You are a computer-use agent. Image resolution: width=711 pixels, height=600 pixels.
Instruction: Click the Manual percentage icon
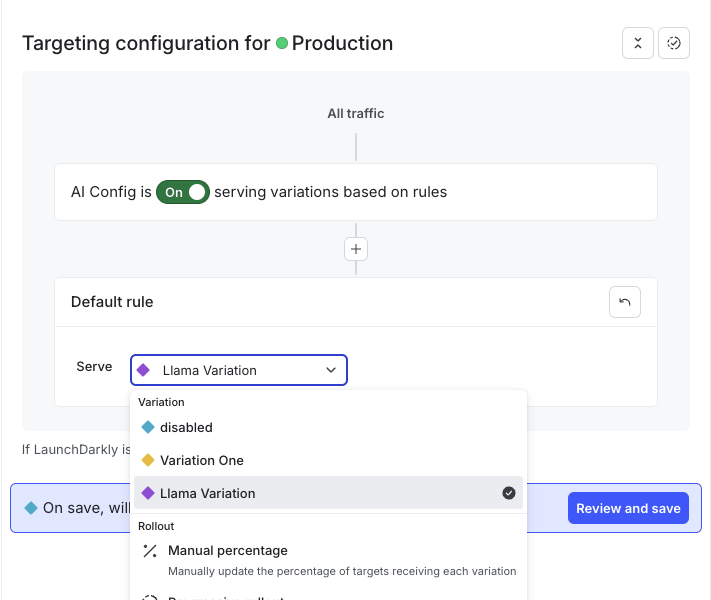(x=150, y=551)
